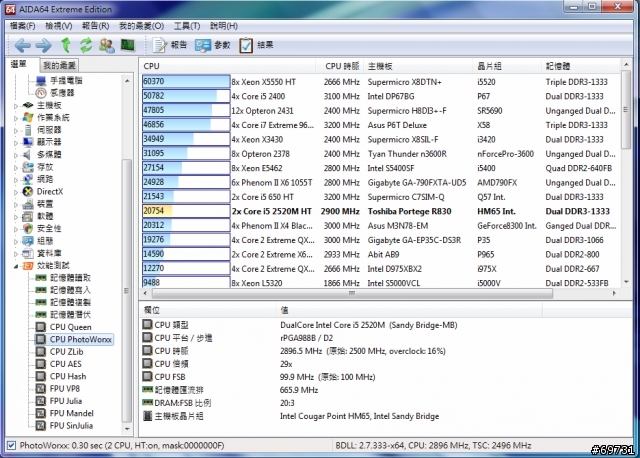Open the 檔案(F) menu
This screenshot has height=458, width=640.
pos(22,26)
